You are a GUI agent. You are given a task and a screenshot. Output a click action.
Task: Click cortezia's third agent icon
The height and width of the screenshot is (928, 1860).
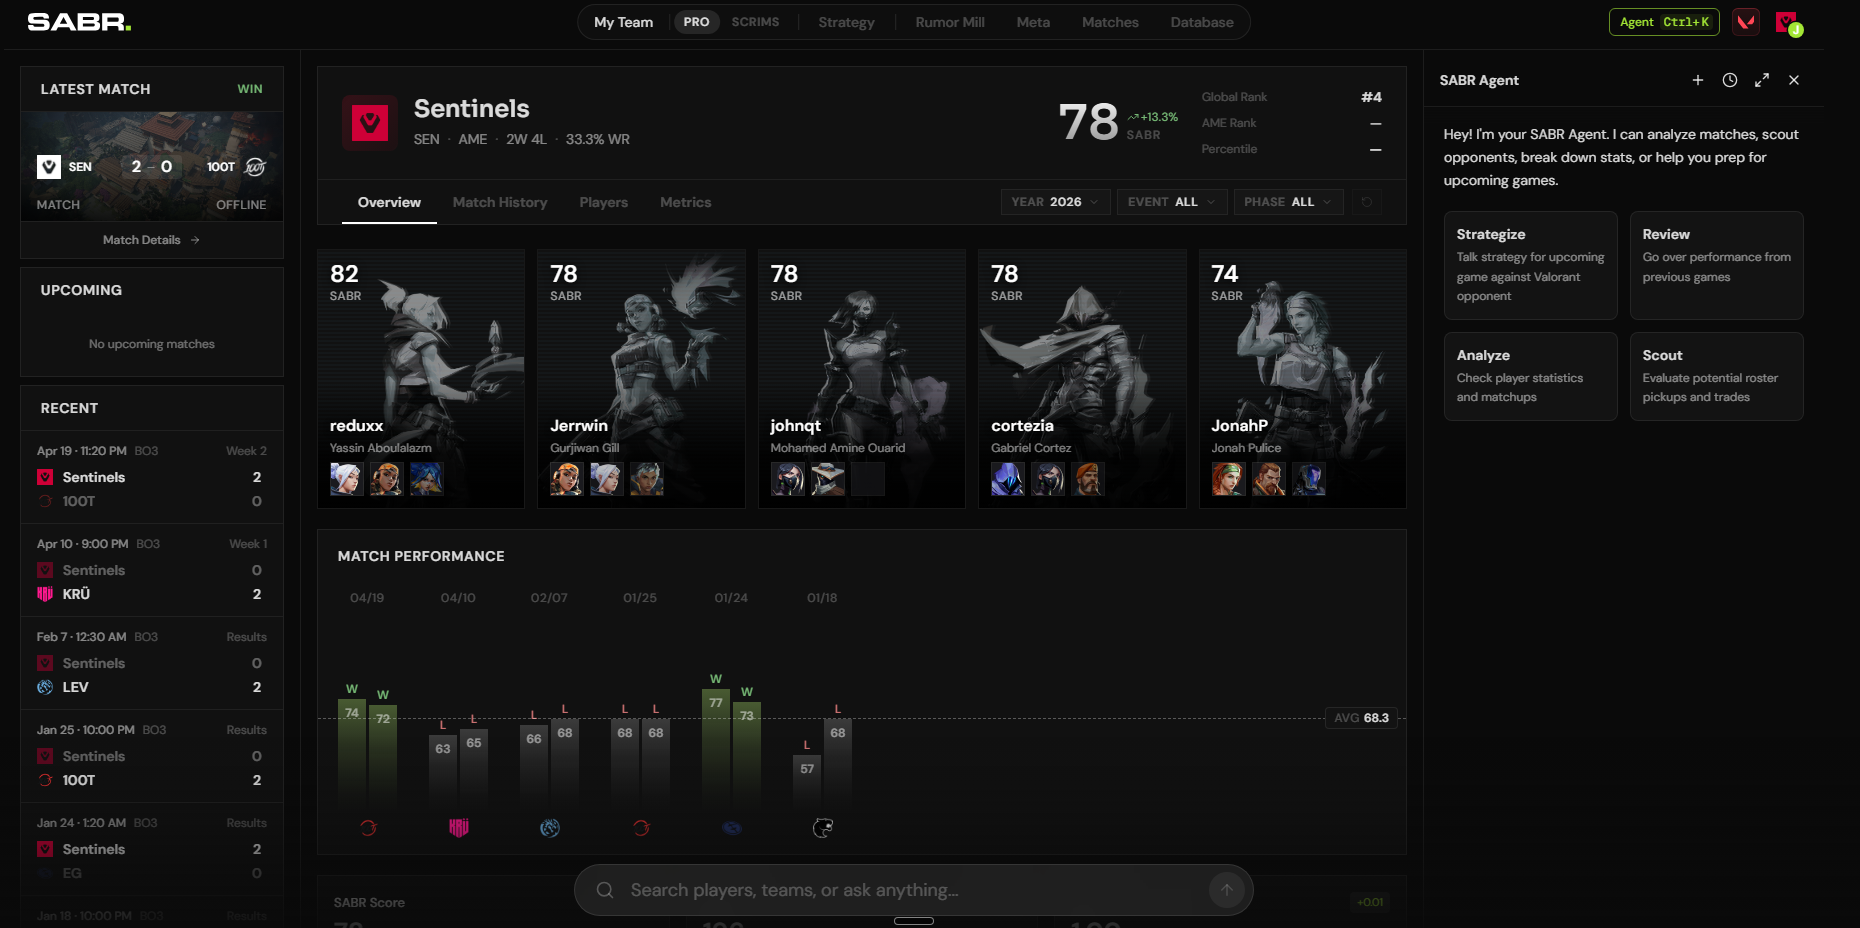1087,479
